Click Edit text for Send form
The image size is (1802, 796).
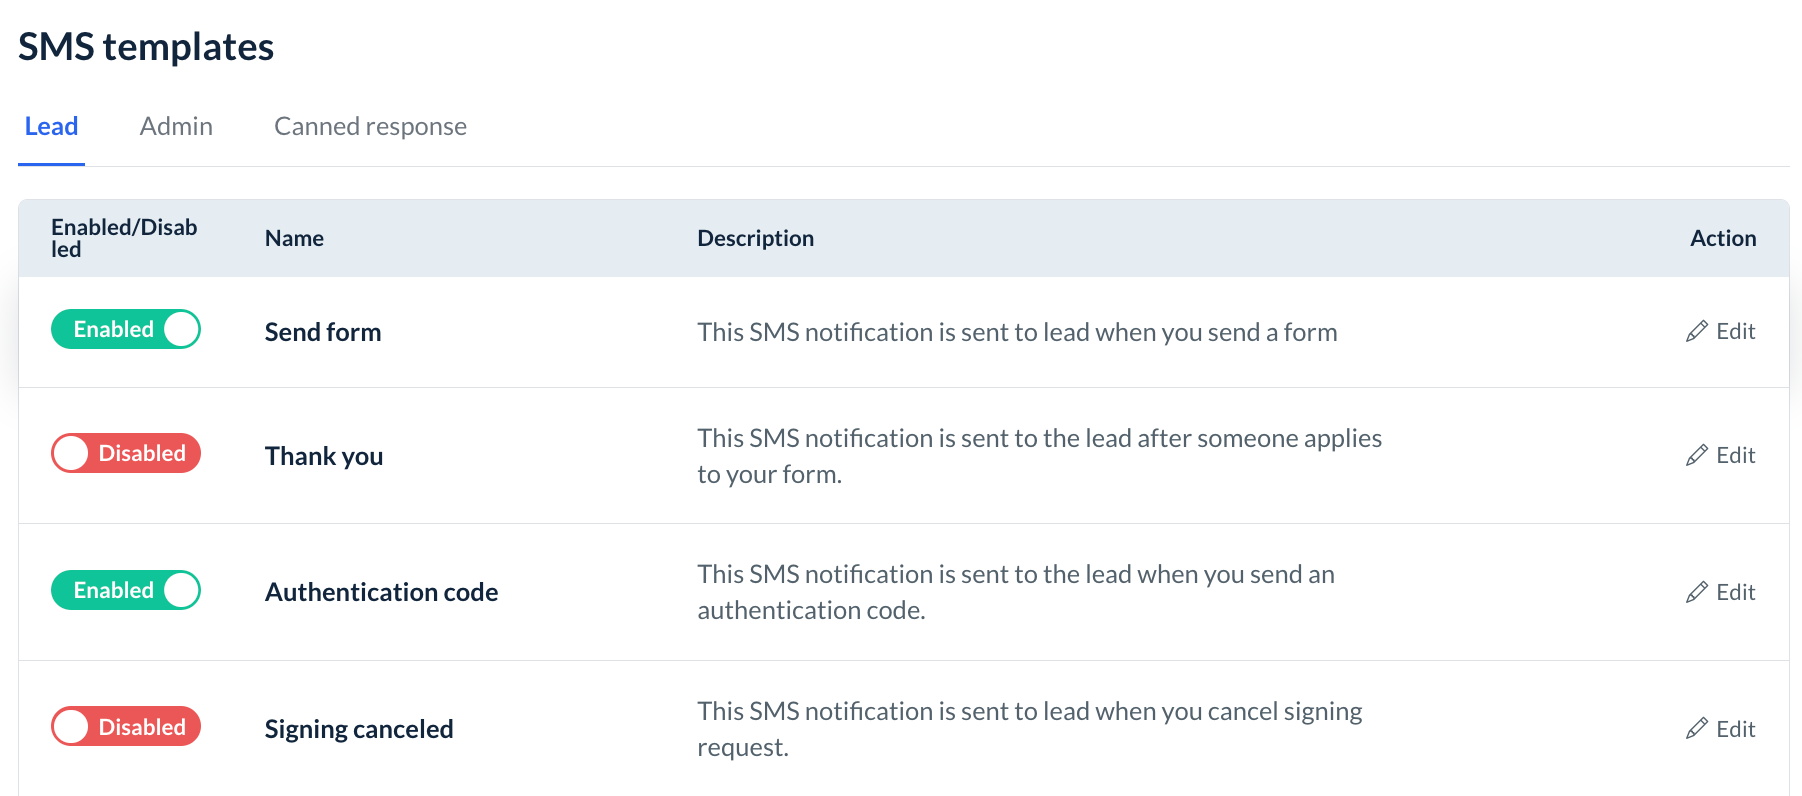click(1735, 332)
